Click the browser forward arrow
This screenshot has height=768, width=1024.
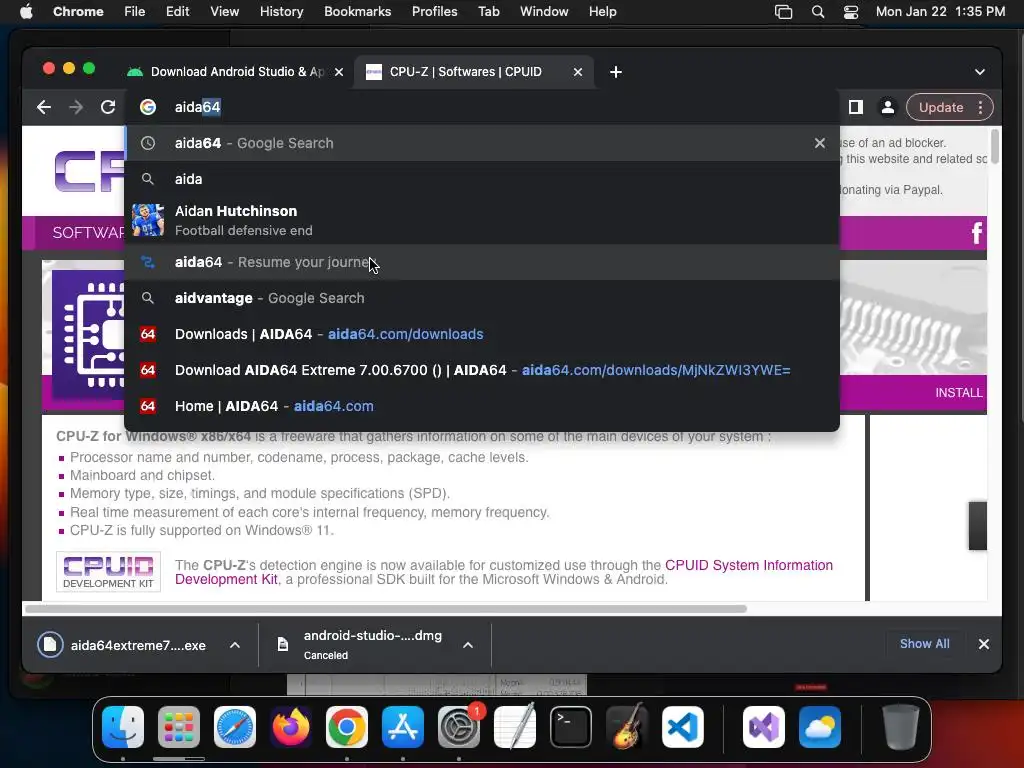pos(76,107)
